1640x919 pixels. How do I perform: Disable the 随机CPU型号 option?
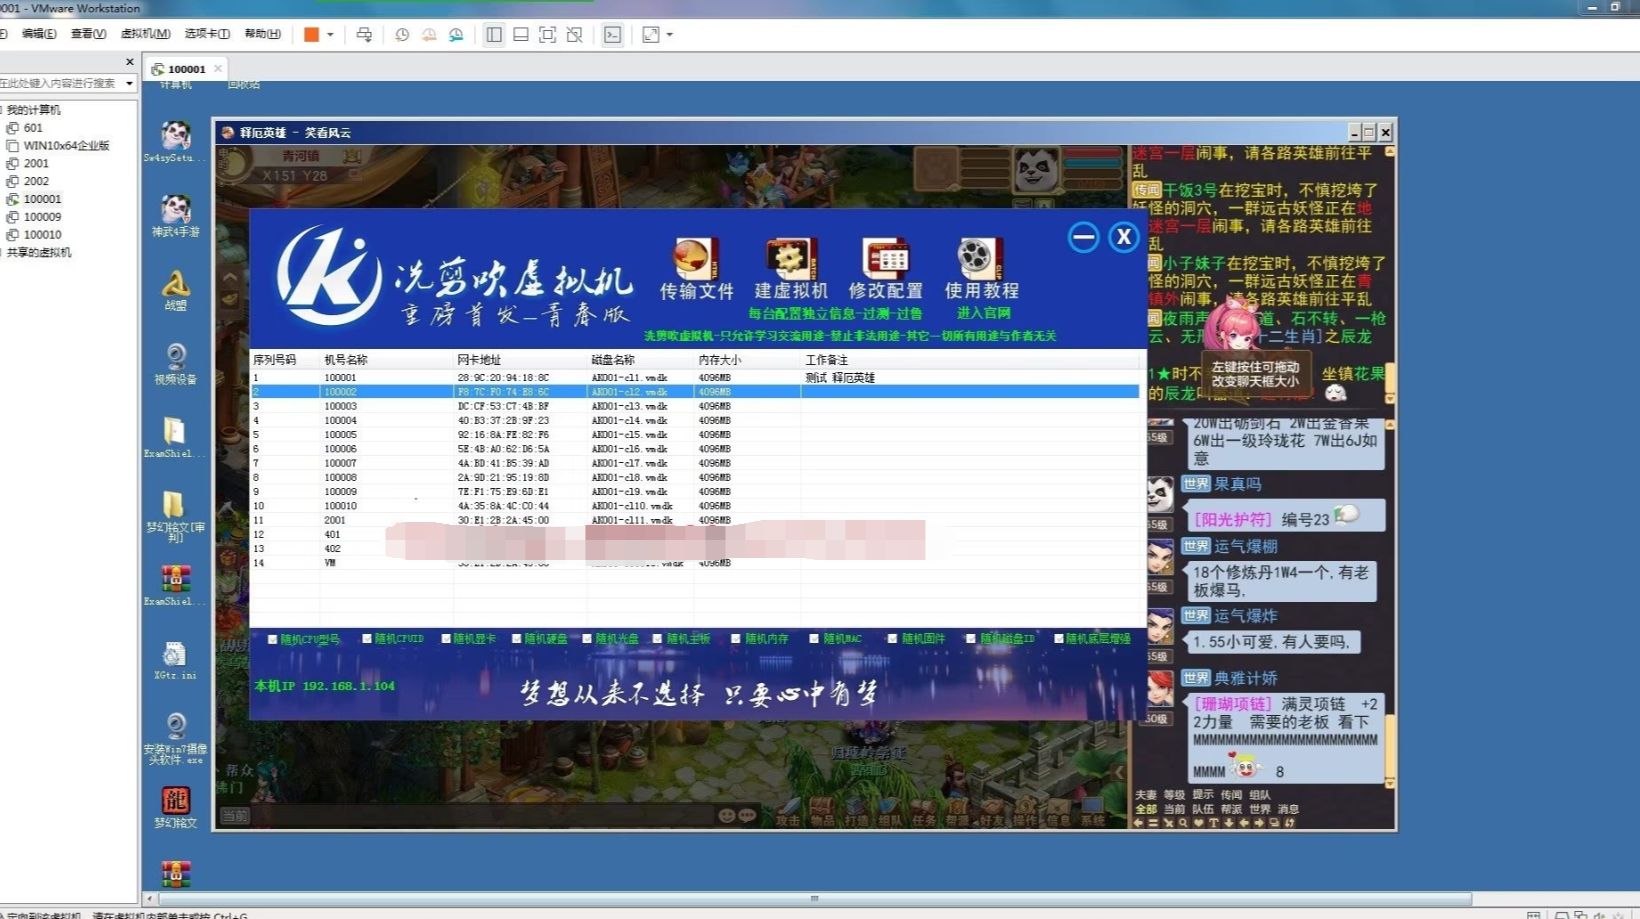pos(273,637)
